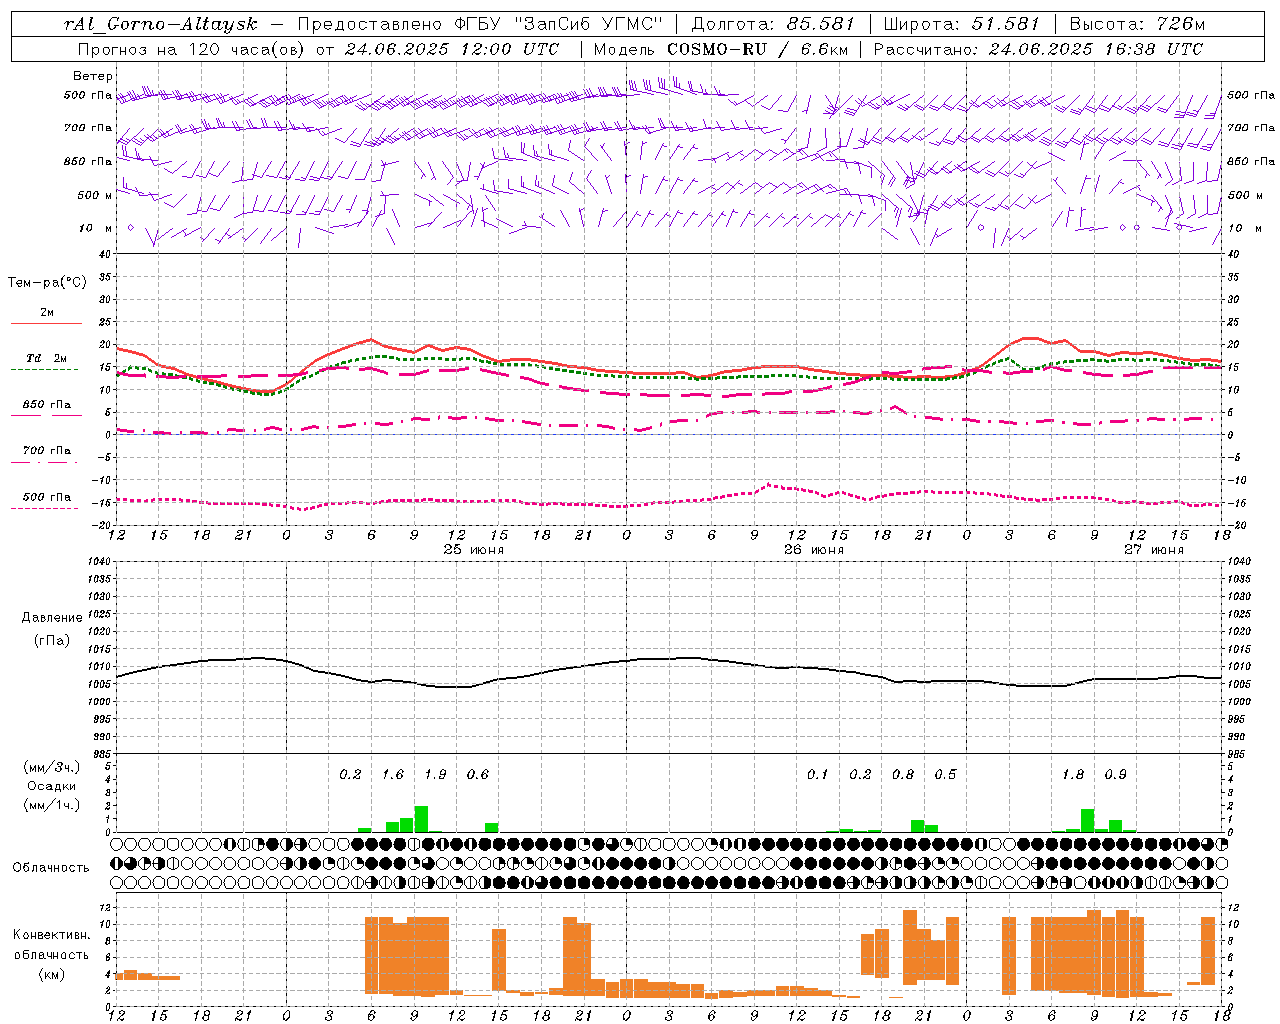Image resolution: width=1280 pixels, height=1024 pixels.
Task: Select the Широта: 51.581 header field
Action: click(x=962, y=24)
